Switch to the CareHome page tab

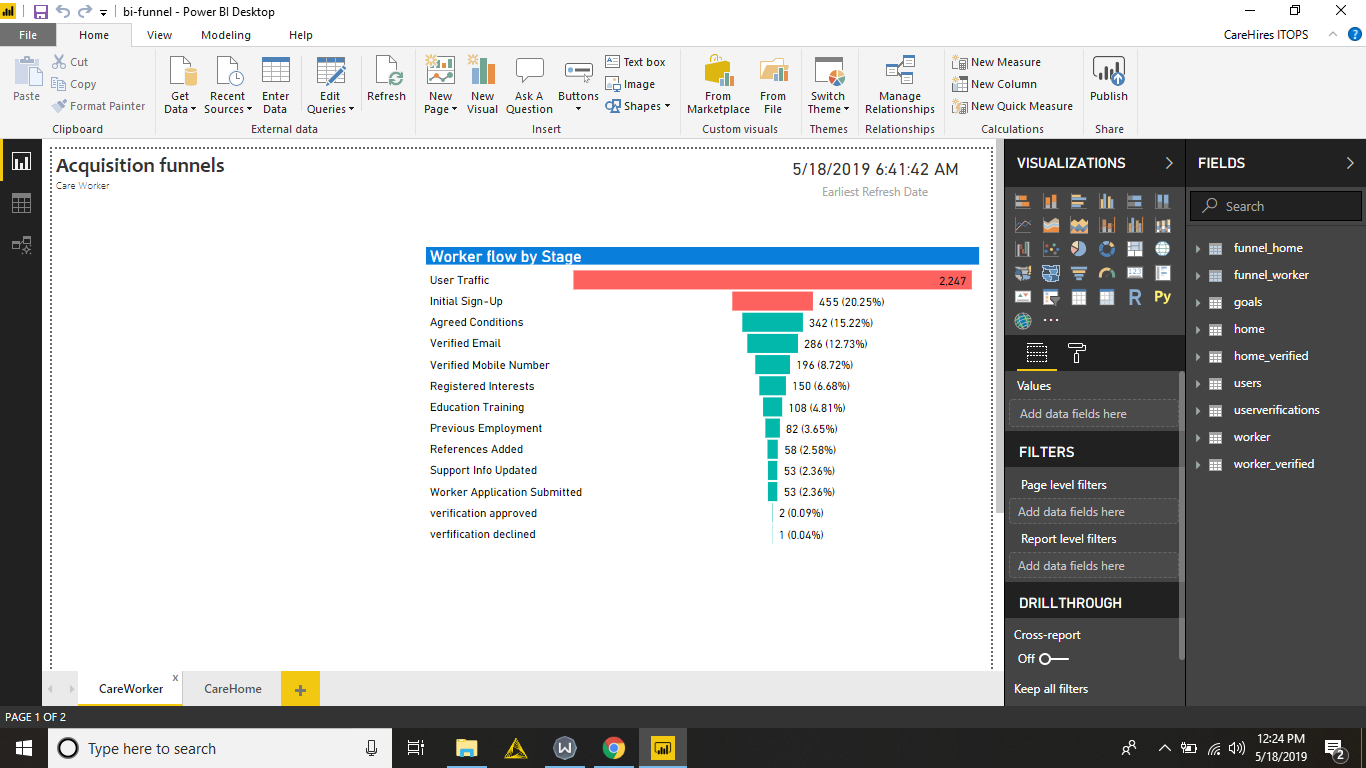[x=233, y=689]
